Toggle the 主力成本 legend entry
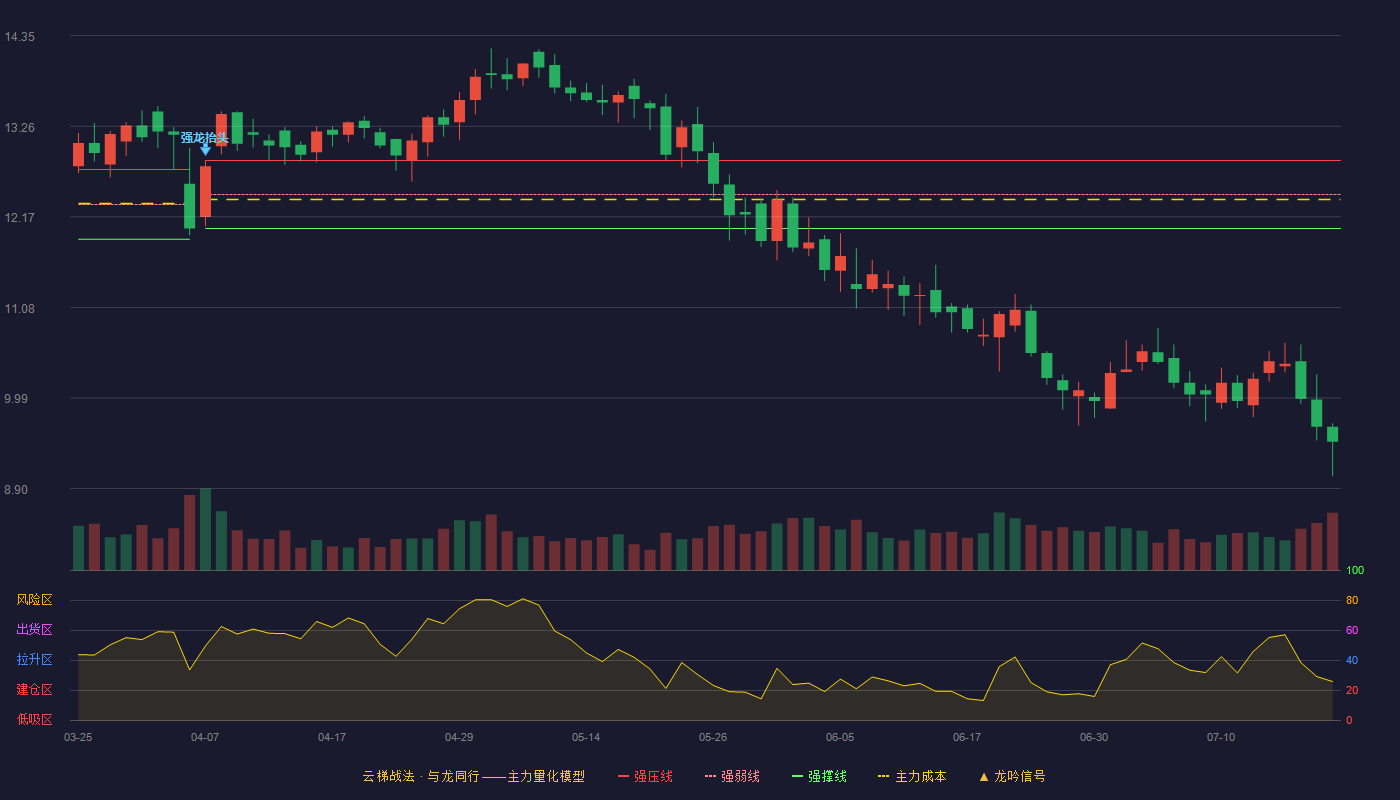This screenshot has width=1400, height=800. click(x=912, y=776)
